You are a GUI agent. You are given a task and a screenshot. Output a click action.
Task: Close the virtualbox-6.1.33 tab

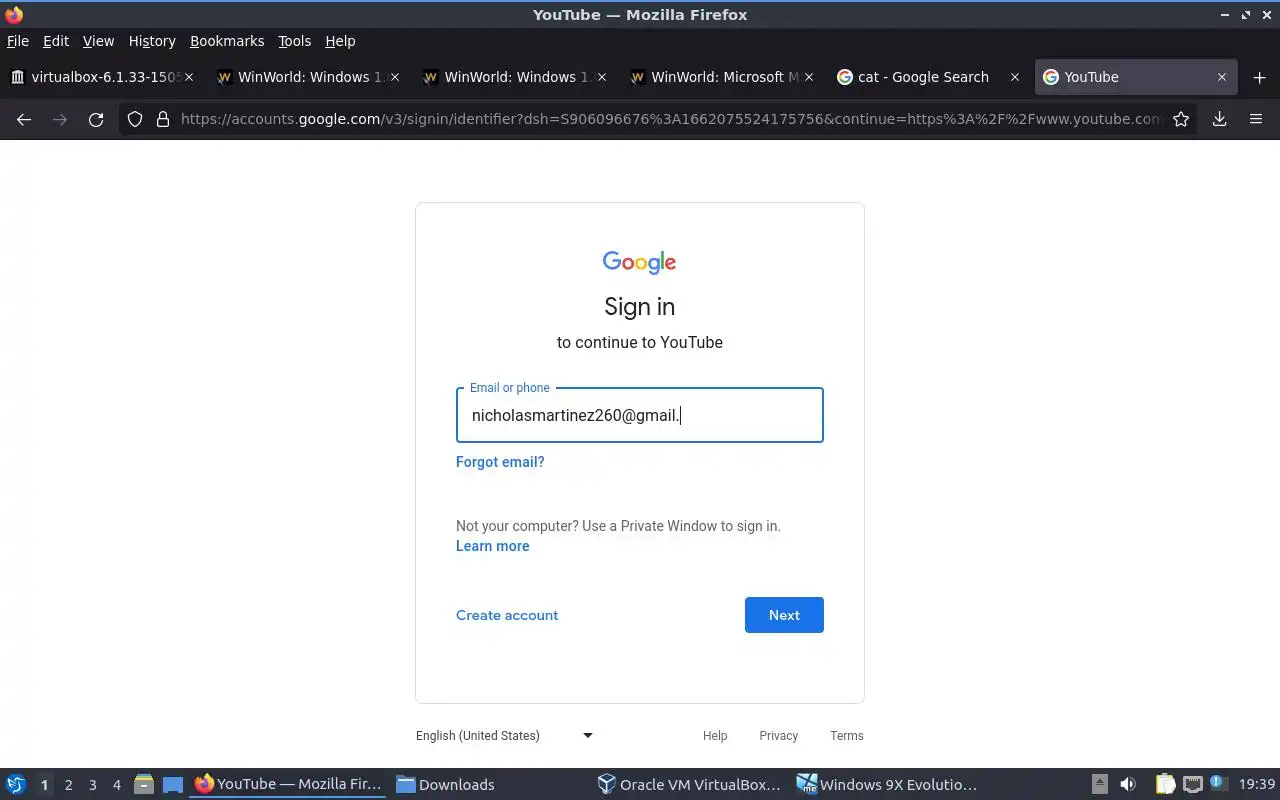pyautogui.click(x=189, y=77)
